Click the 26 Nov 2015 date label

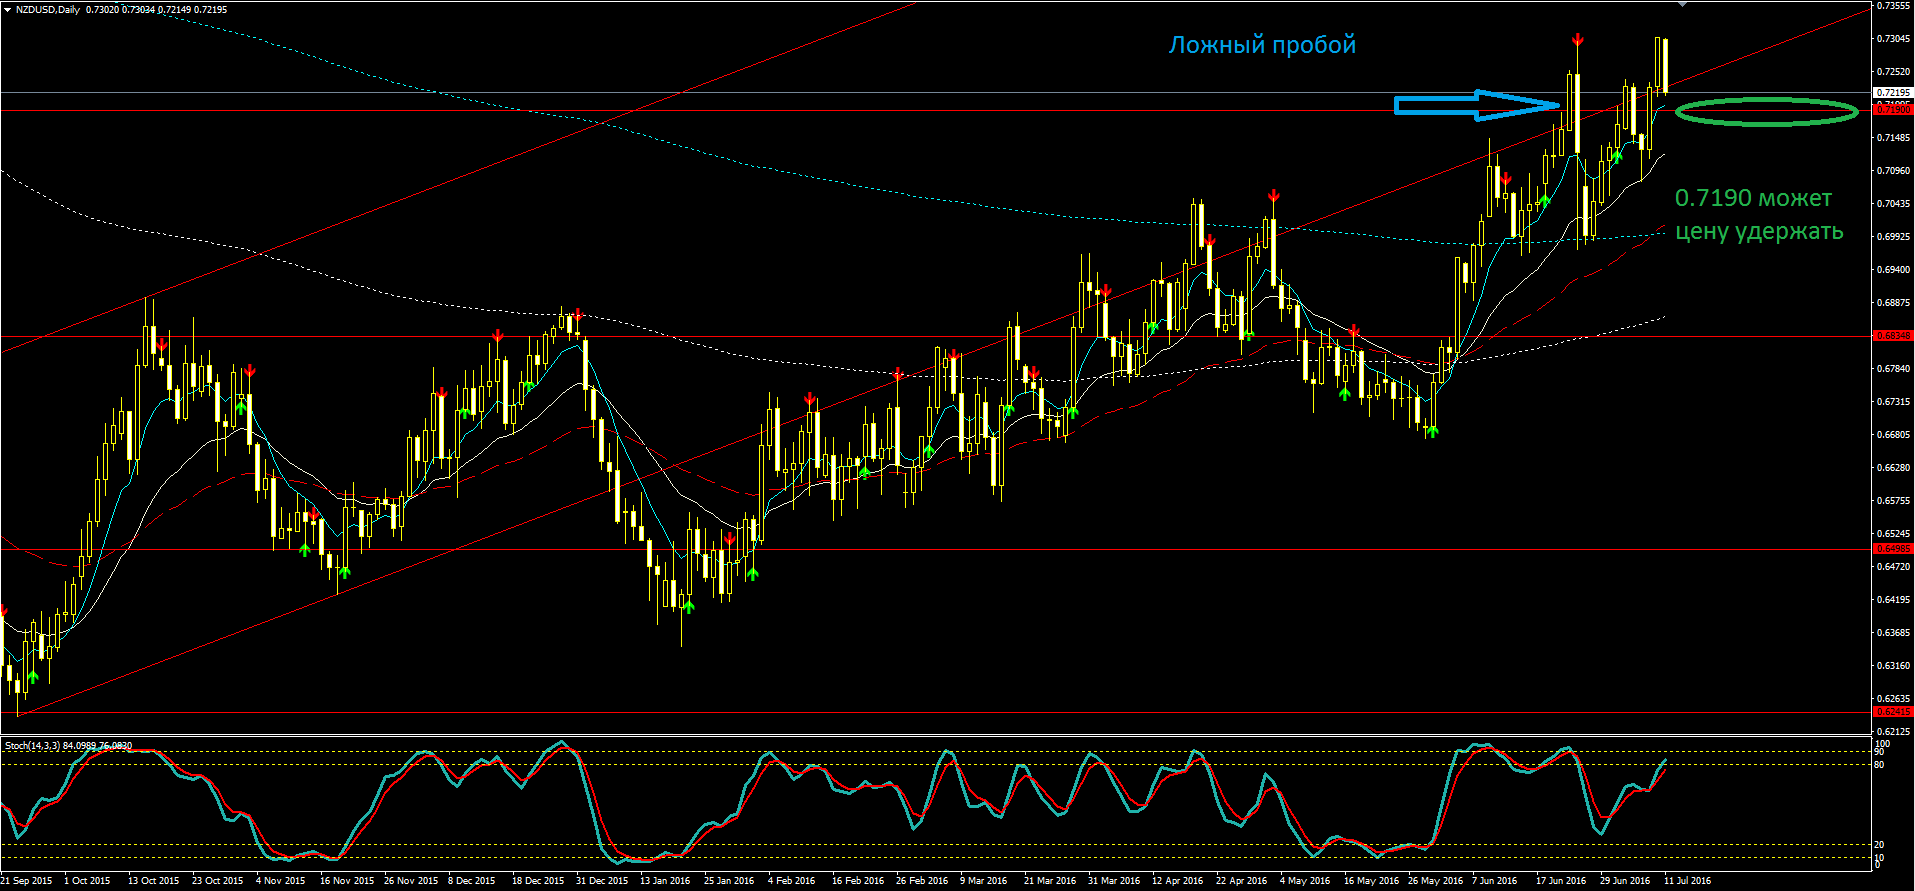tap(410, 881)
